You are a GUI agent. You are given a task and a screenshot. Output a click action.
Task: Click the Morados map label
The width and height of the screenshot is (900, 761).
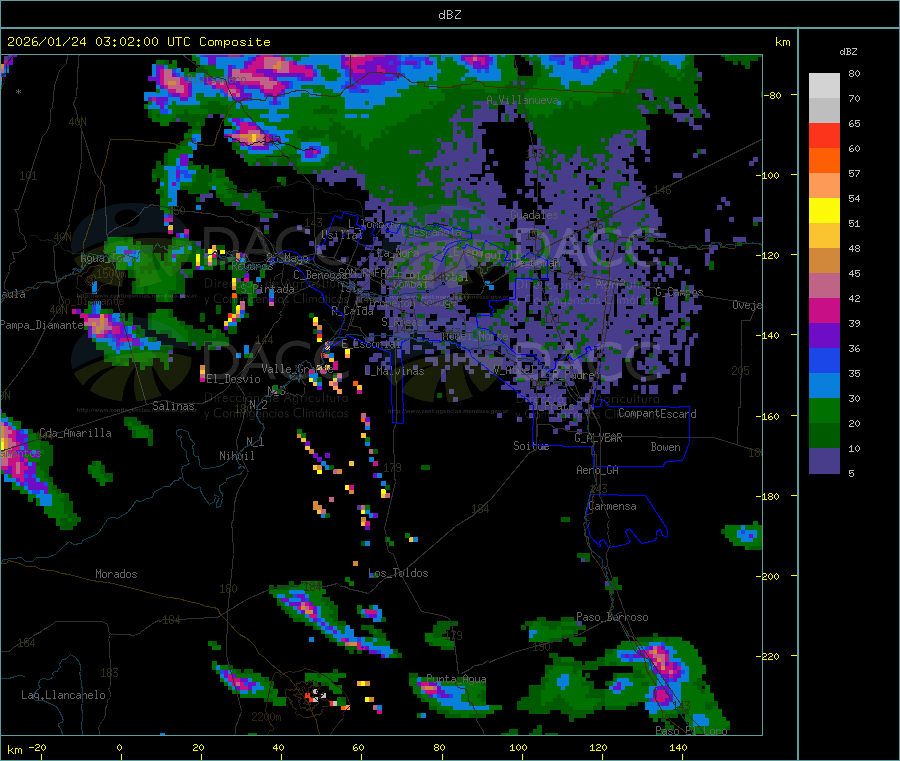point(116,574)
